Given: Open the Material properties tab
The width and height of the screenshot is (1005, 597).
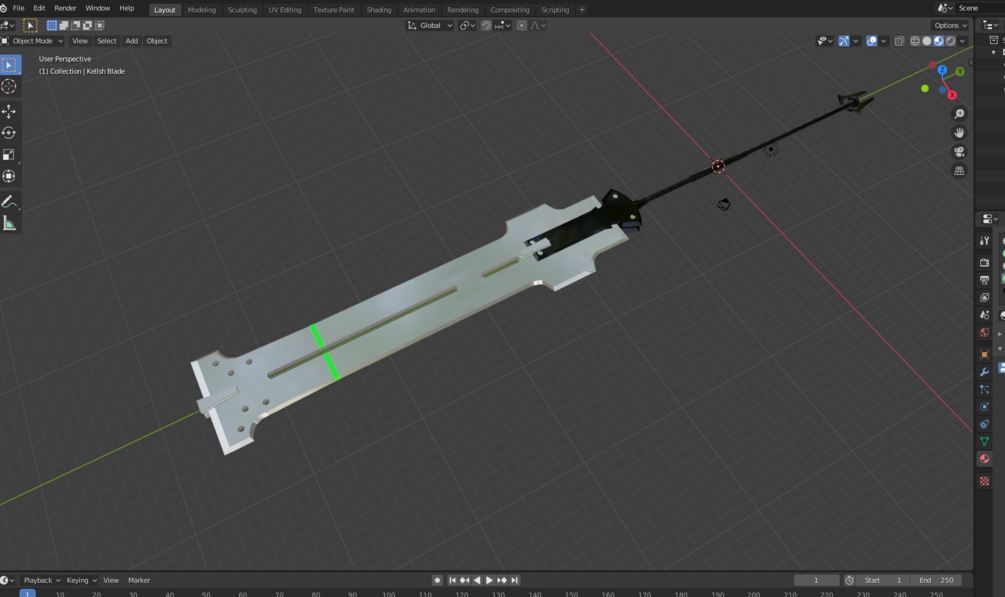Looking at the screenshot, I should pyautogui.click(x=984, y=458).
